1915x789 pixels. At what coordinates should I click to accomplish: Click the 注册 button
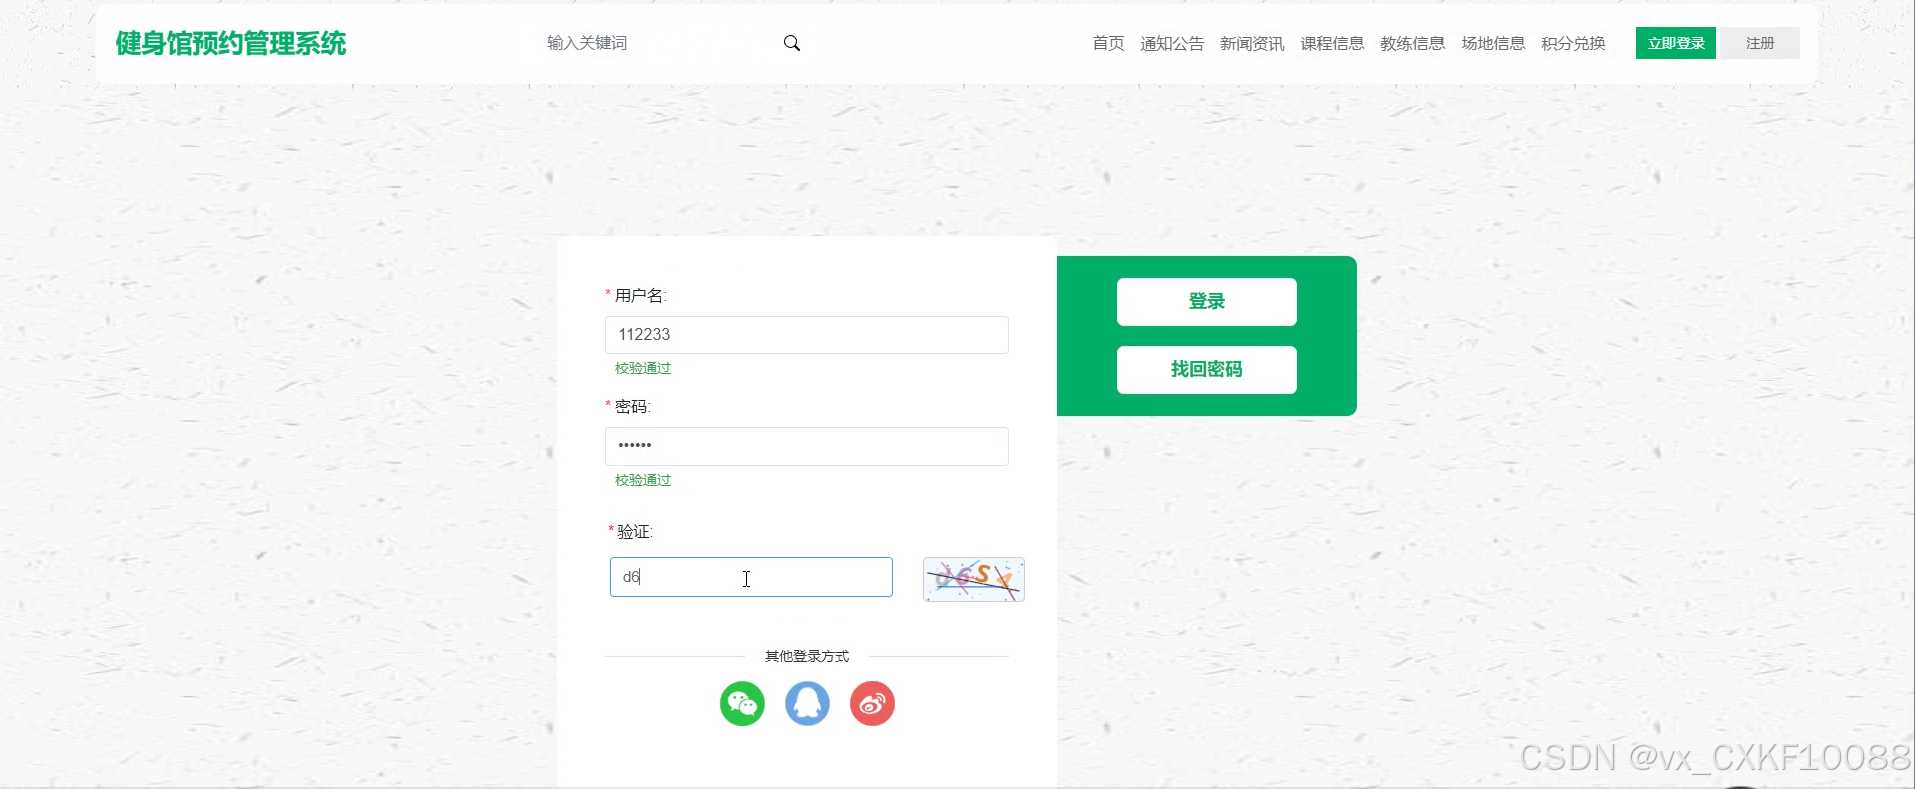[1760, 43]
